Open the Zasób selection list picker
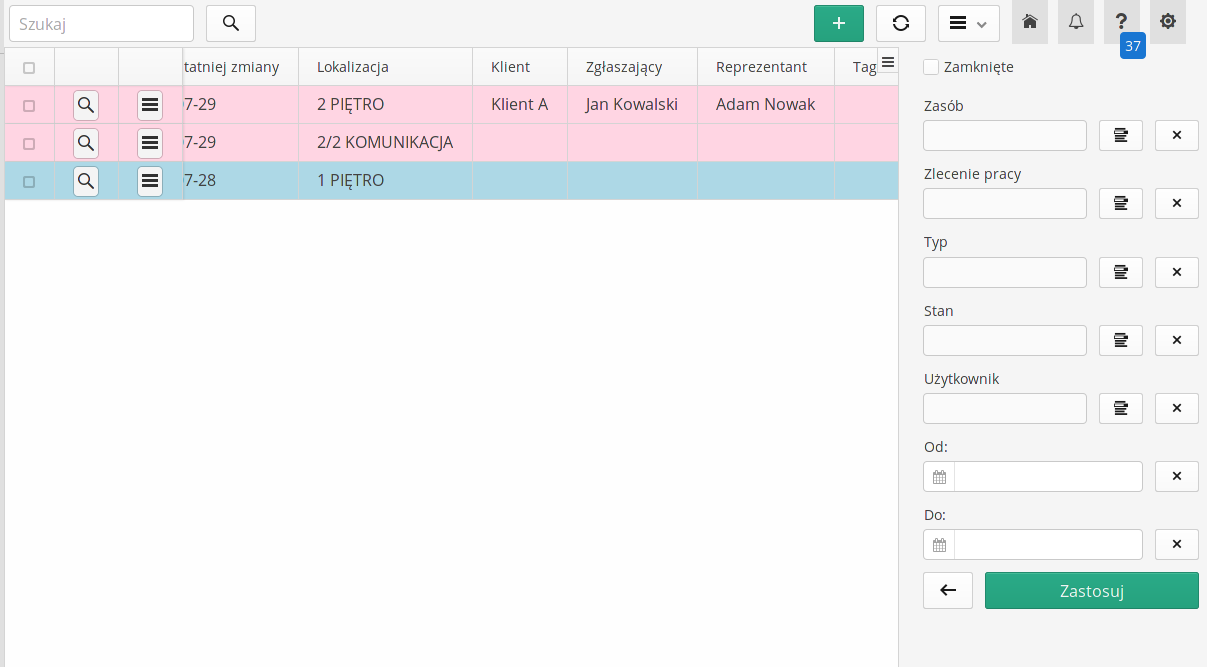 [x=1120, y=135]
